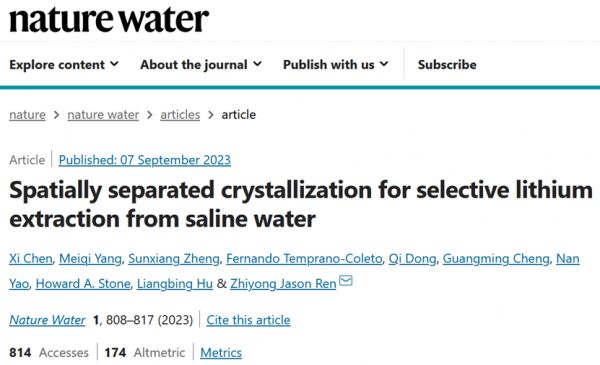Navigate to the articles breadcrumb
The image size is (600, 365).
180,115
